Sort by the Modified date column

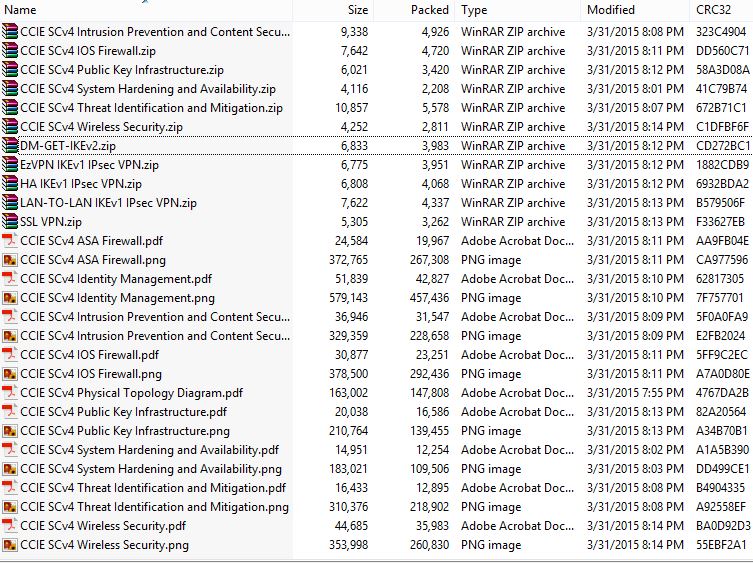(635, 10)
